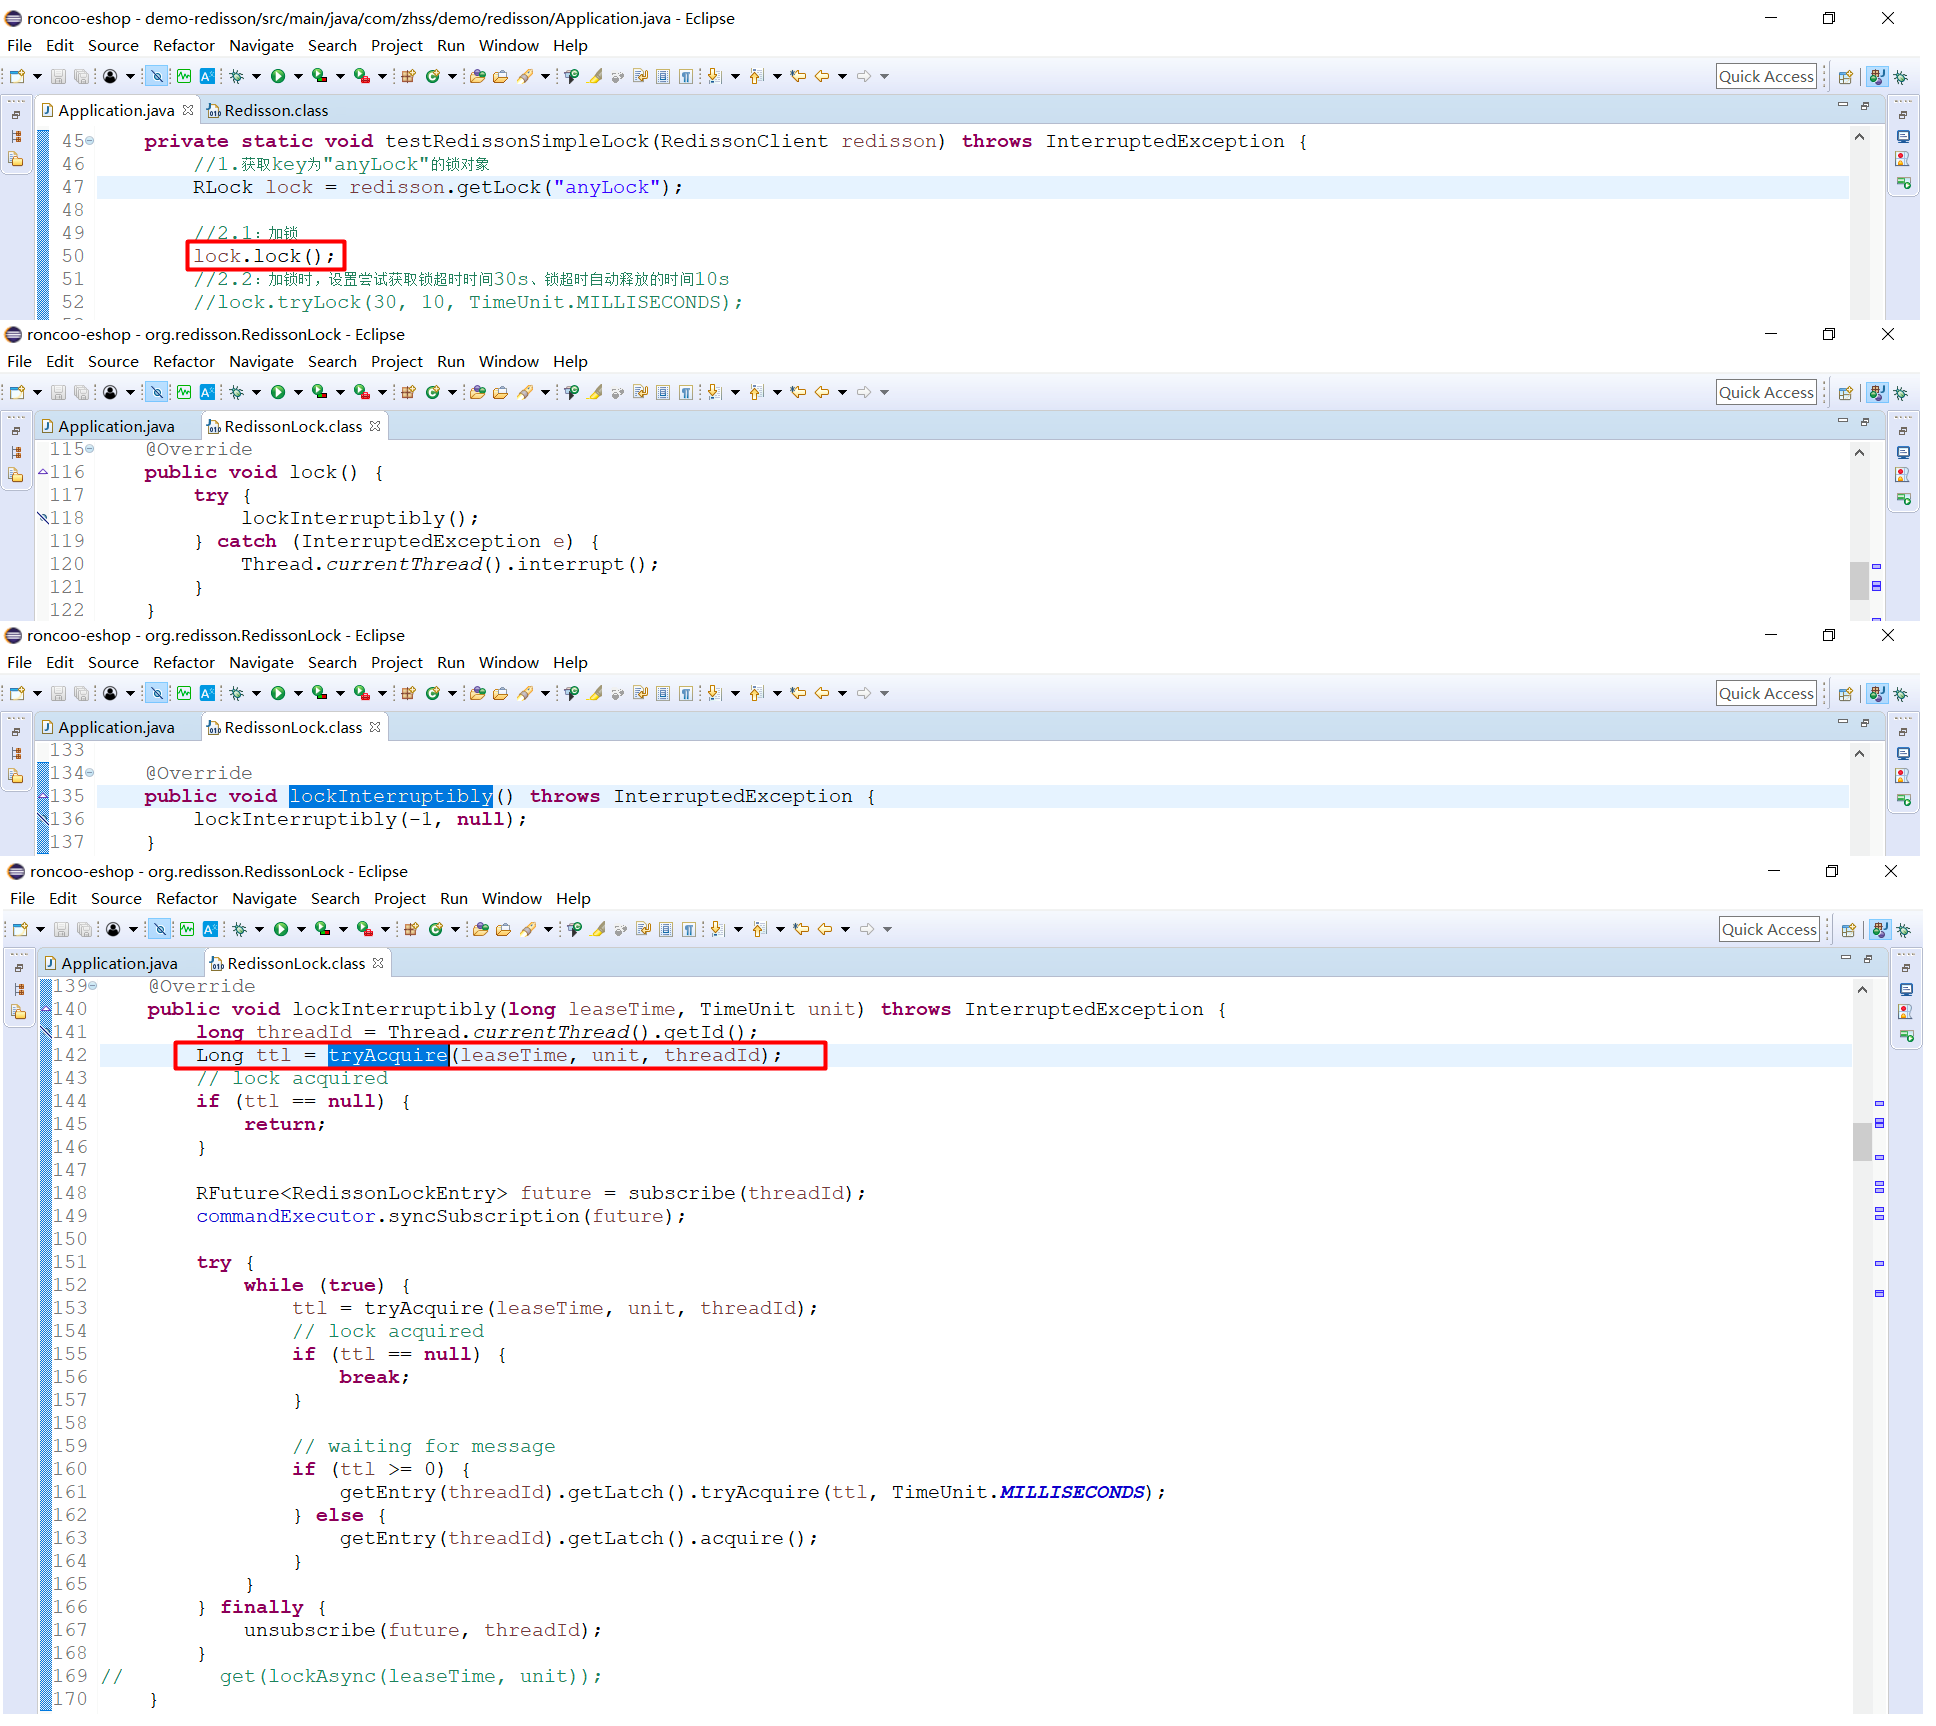Switch to Debug perspective in the Application.java window
The height and width of the screenshot is (1726, 1936).
tap(1901, 76)
